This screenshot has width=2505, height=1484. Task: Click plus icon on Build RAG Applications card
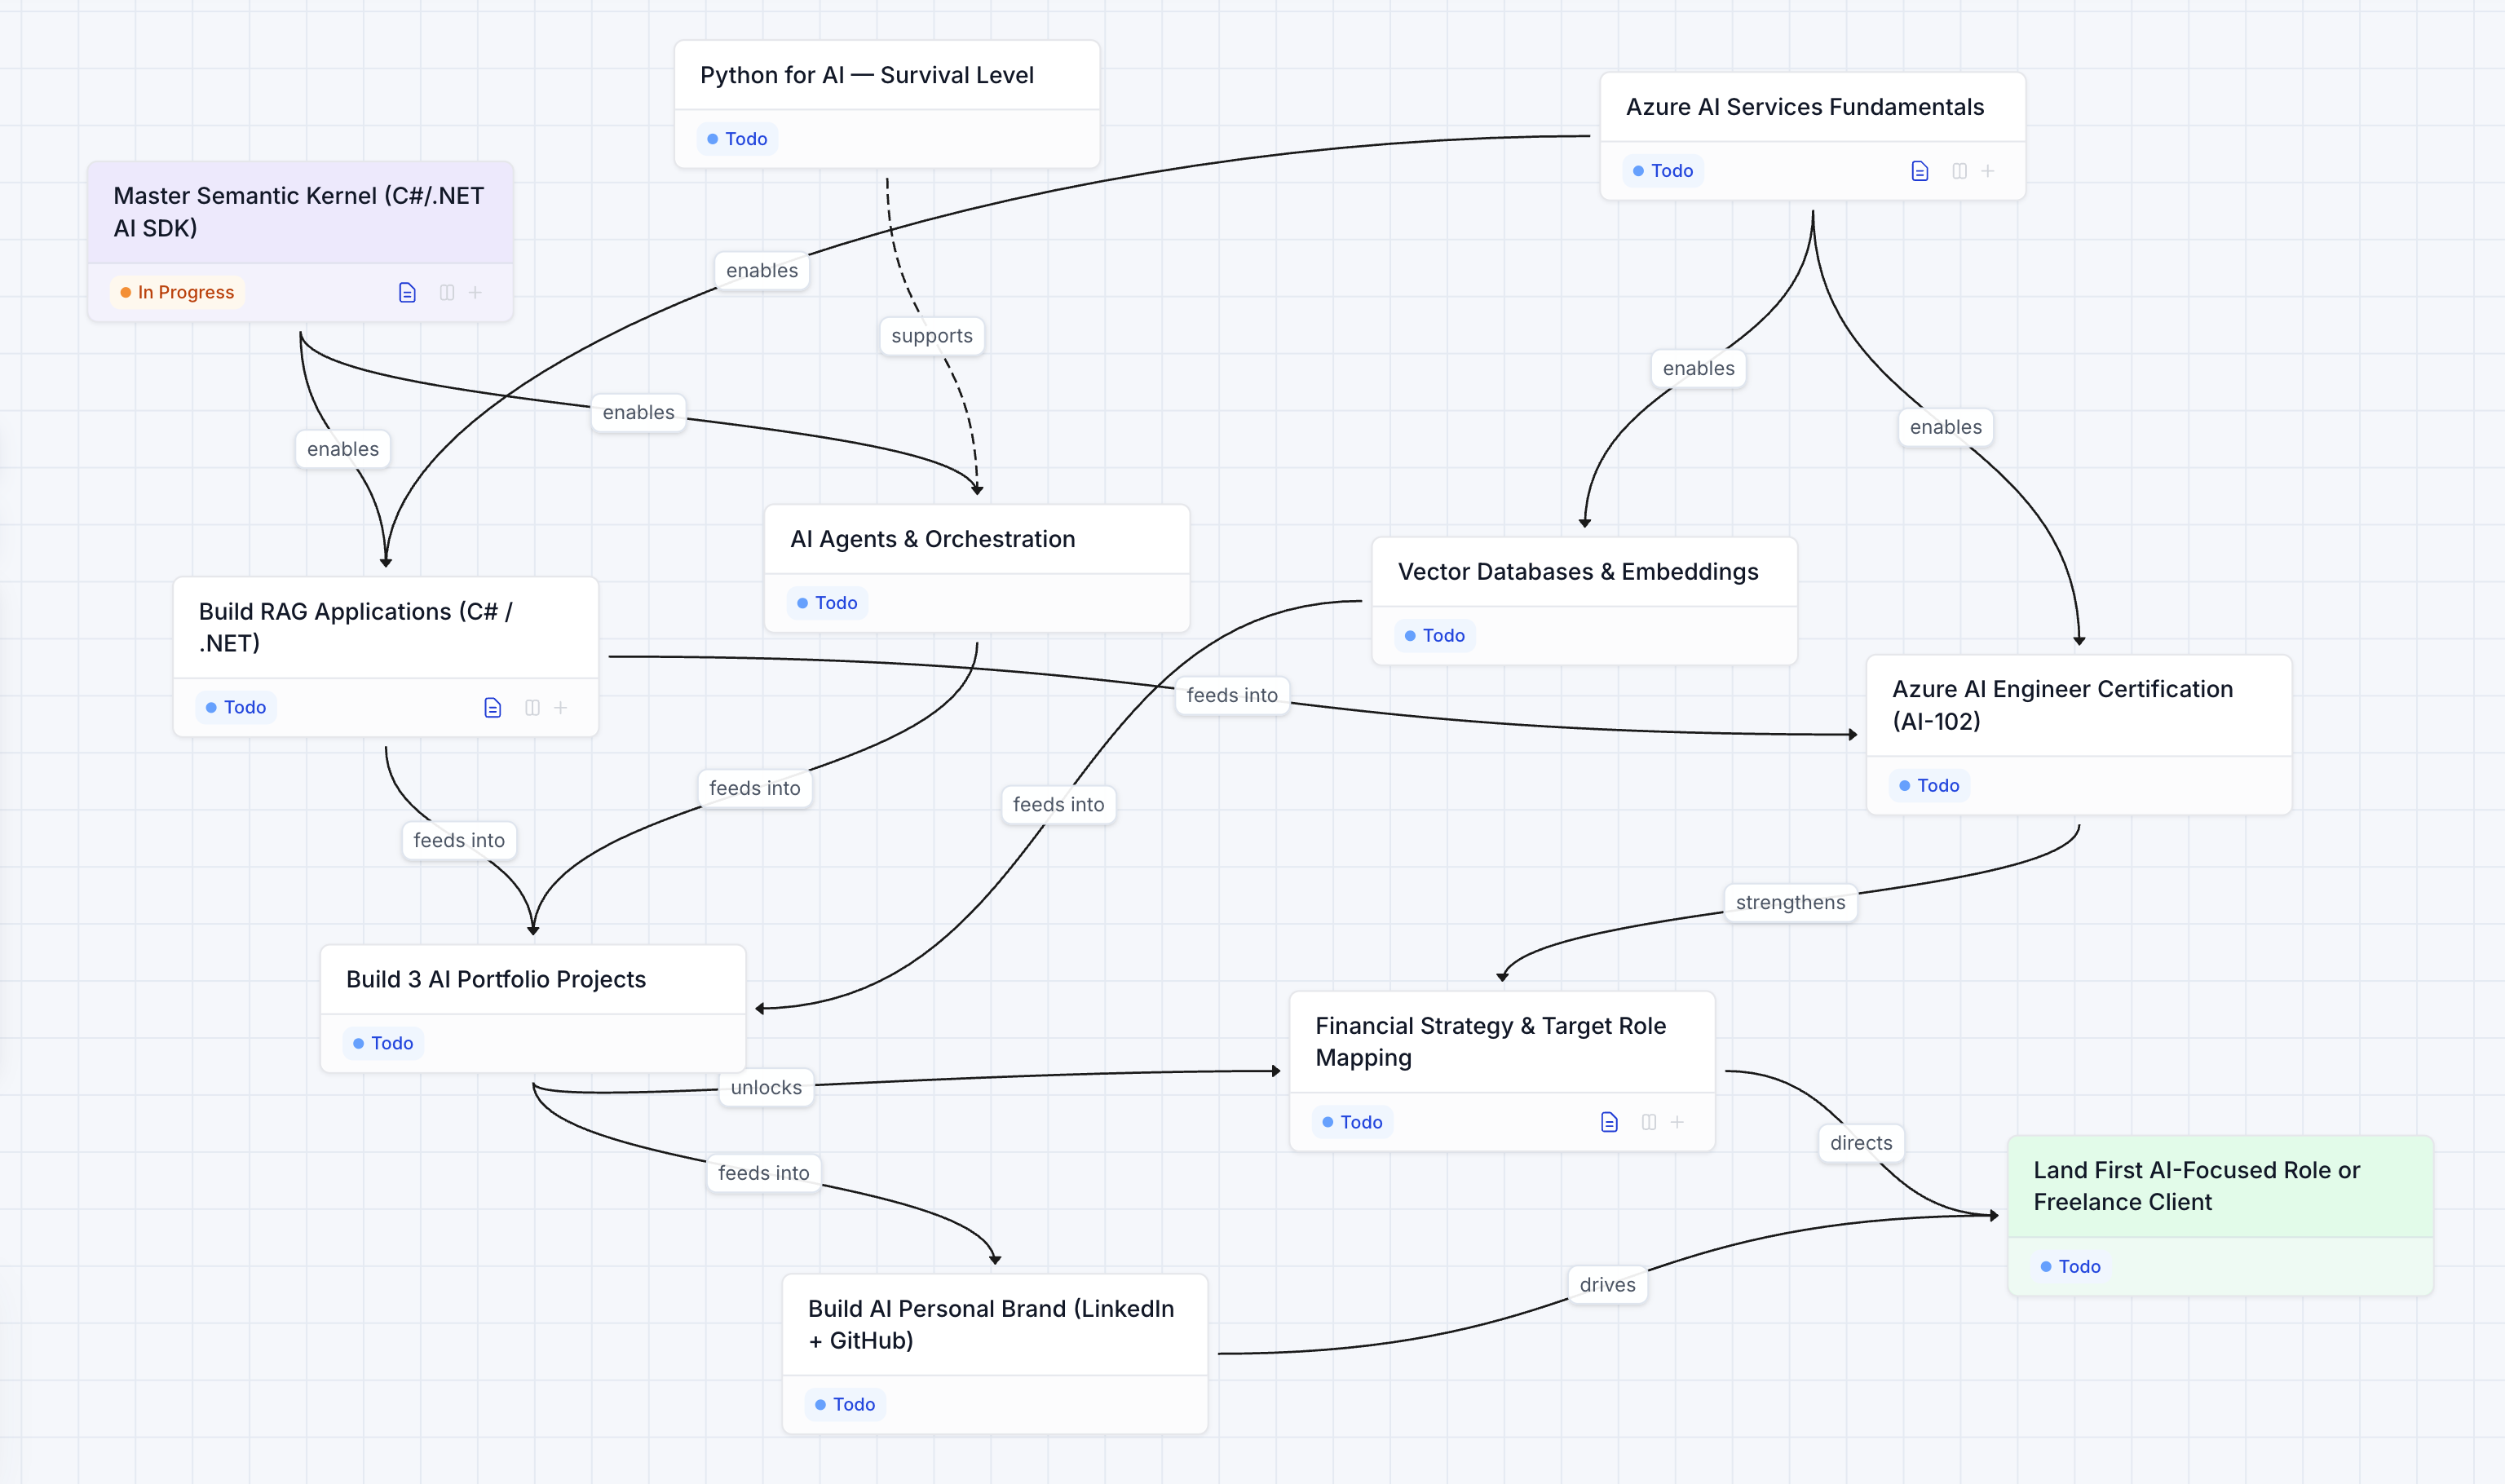560,707
